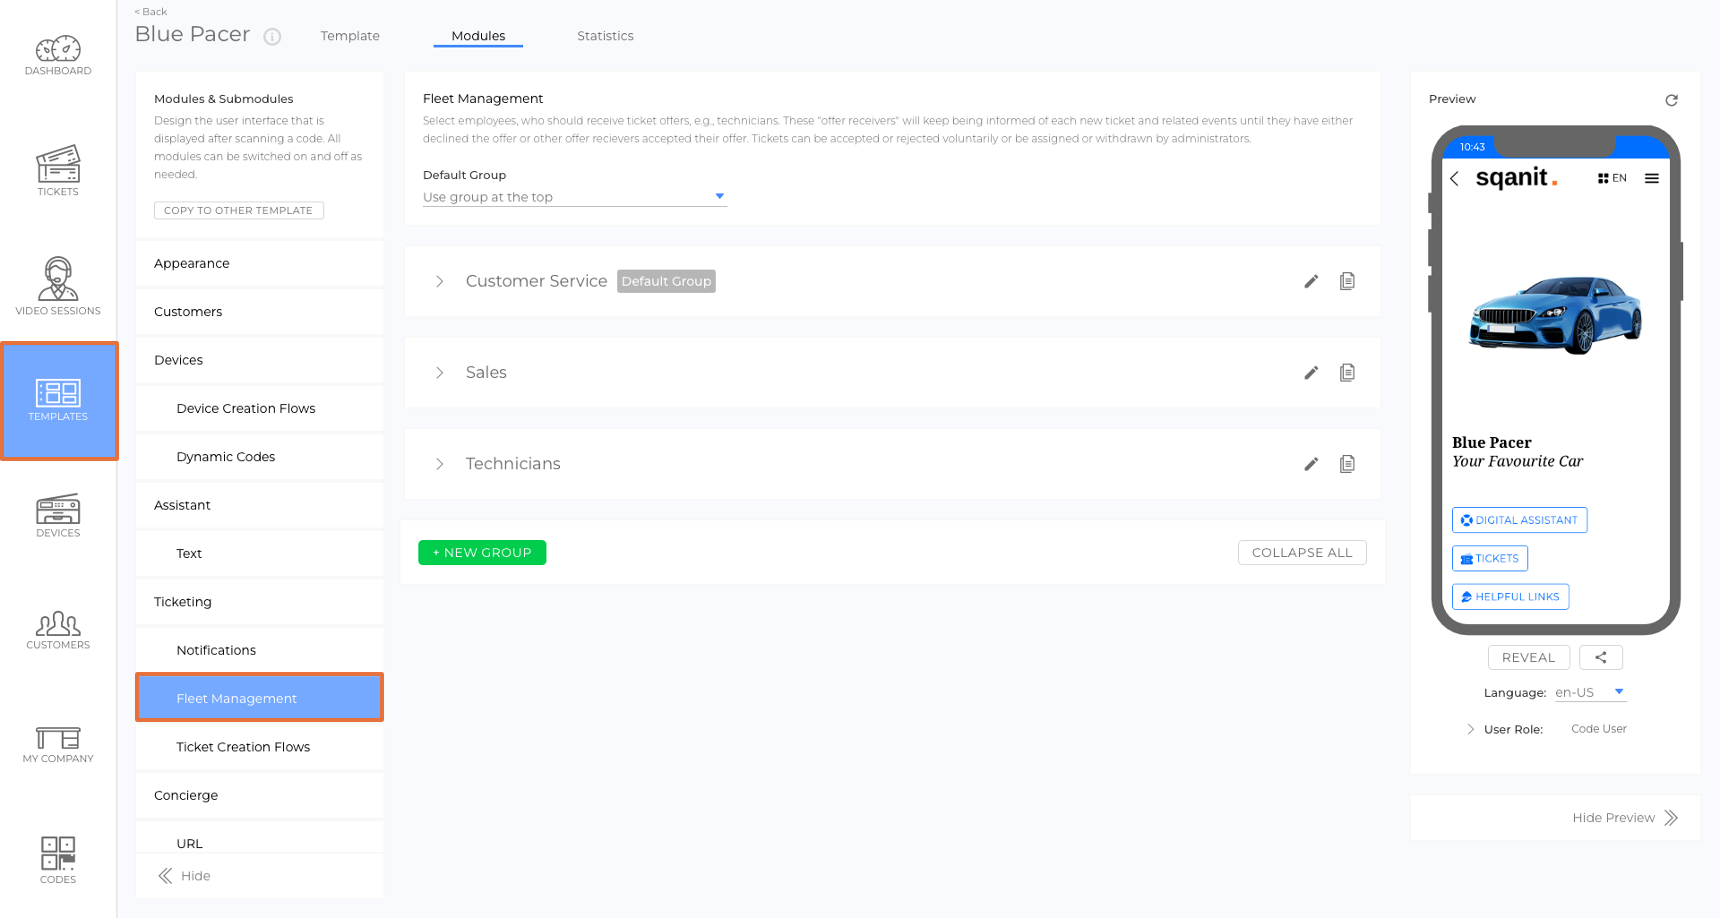Click Copy To Other Template button
1720x918 pixels.
[x=239, y=210]
